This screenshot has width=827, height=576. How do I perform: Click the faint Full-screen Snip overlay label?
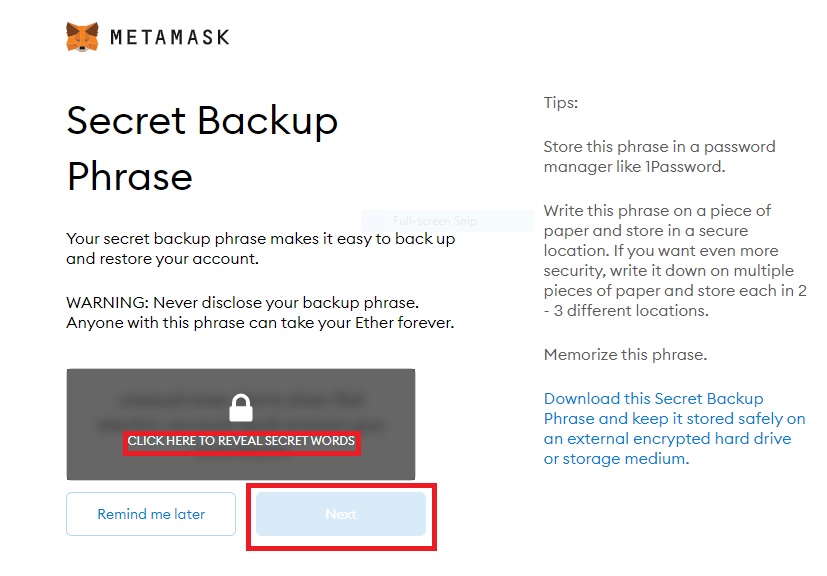coord(435,221)
